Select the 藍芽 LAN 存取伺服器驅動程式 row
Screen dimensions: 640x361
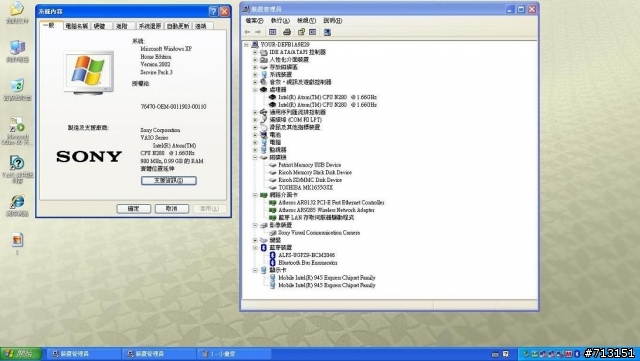316,218
